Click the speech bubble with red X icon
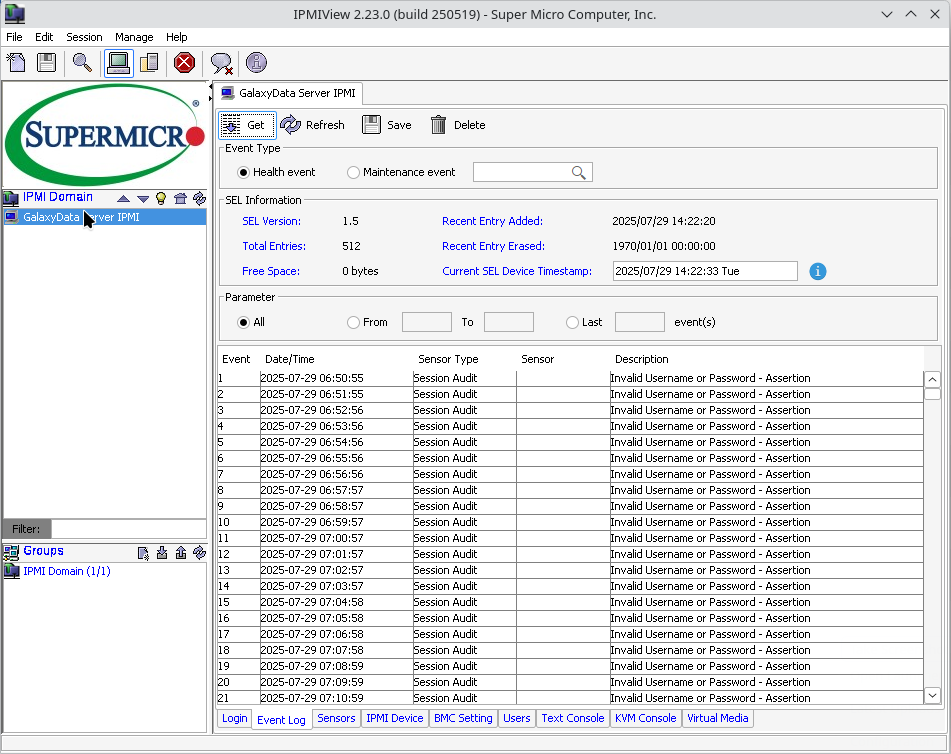The height and width of the screenshot is (754, 951). coord(221,62)
